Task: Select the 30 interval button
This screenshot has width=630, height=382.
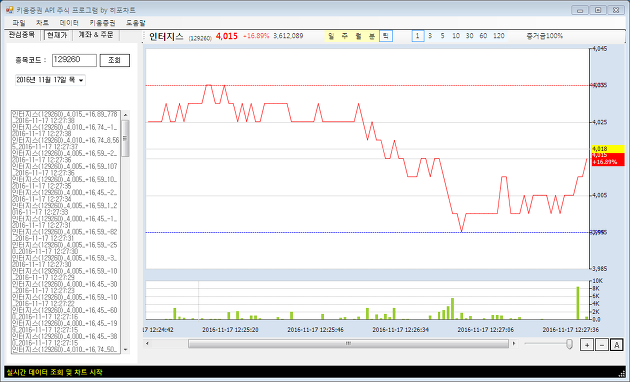Action: pos(470,36)
